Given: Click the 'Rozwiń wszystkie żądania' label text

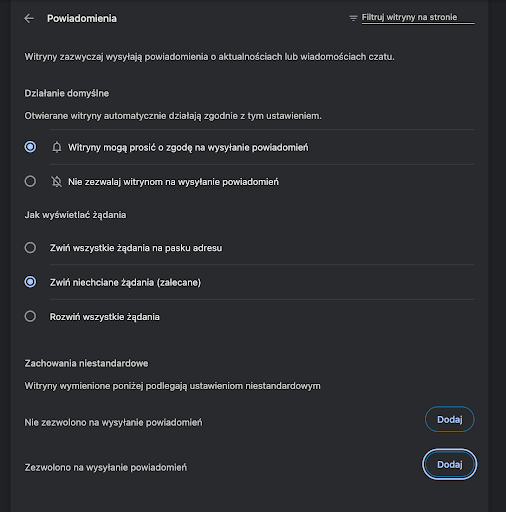Looking at the screenshot, I should click(x=105, y=317).
